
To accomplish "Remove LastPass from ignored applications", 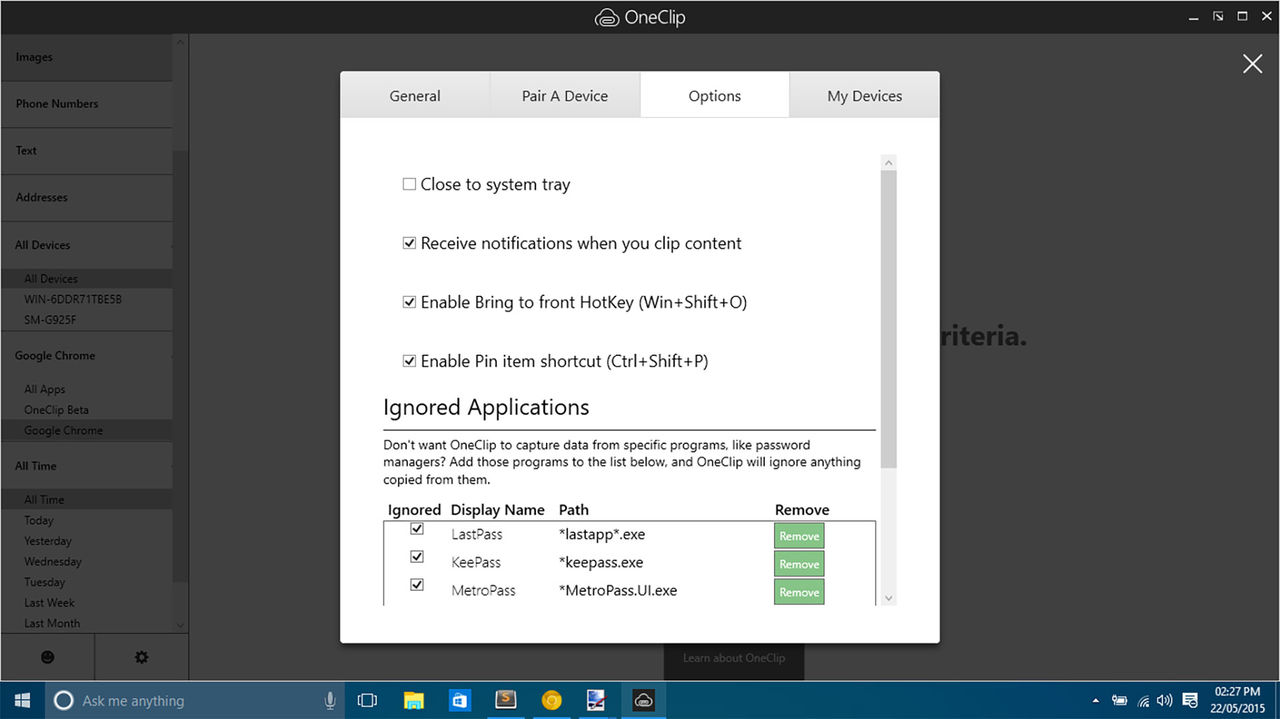I will click(x=799, y=536).
